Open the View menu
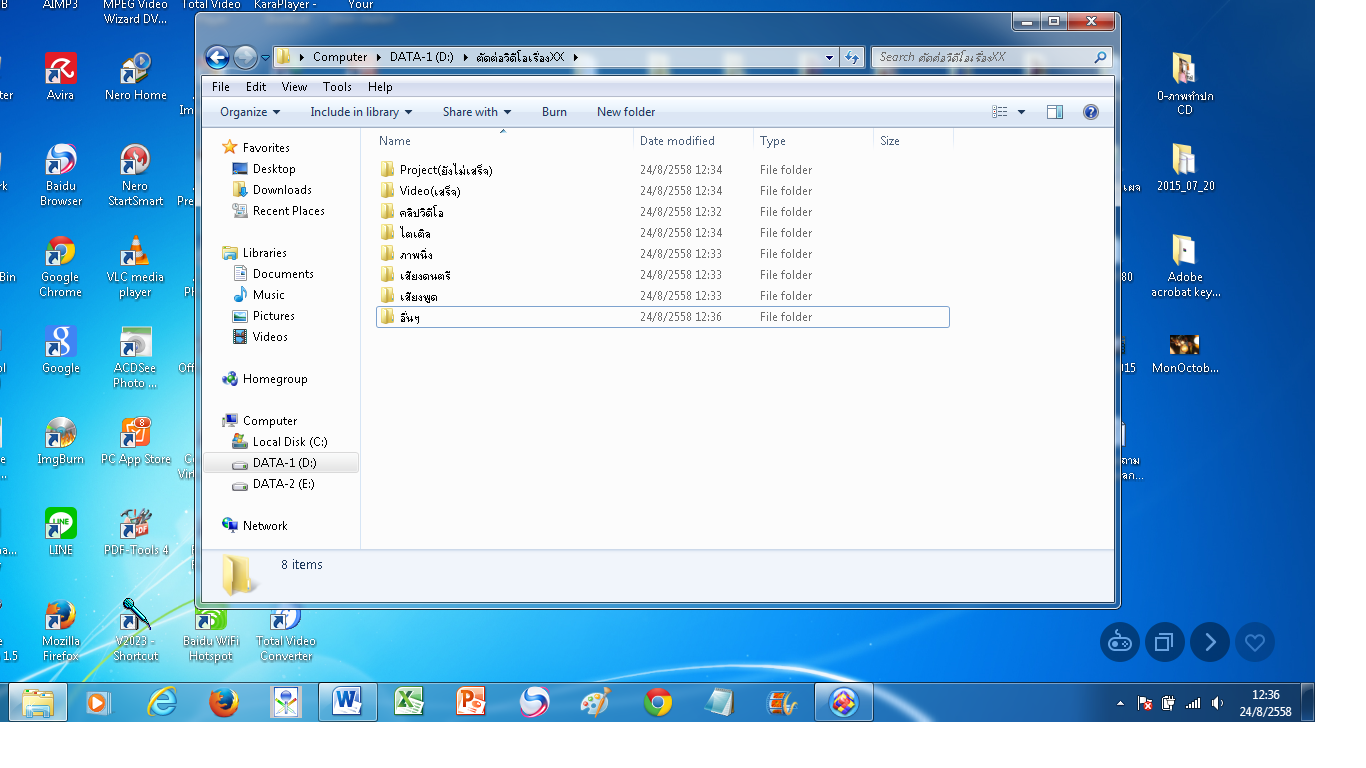This screenshot has width=1366, height=768. 293,86
